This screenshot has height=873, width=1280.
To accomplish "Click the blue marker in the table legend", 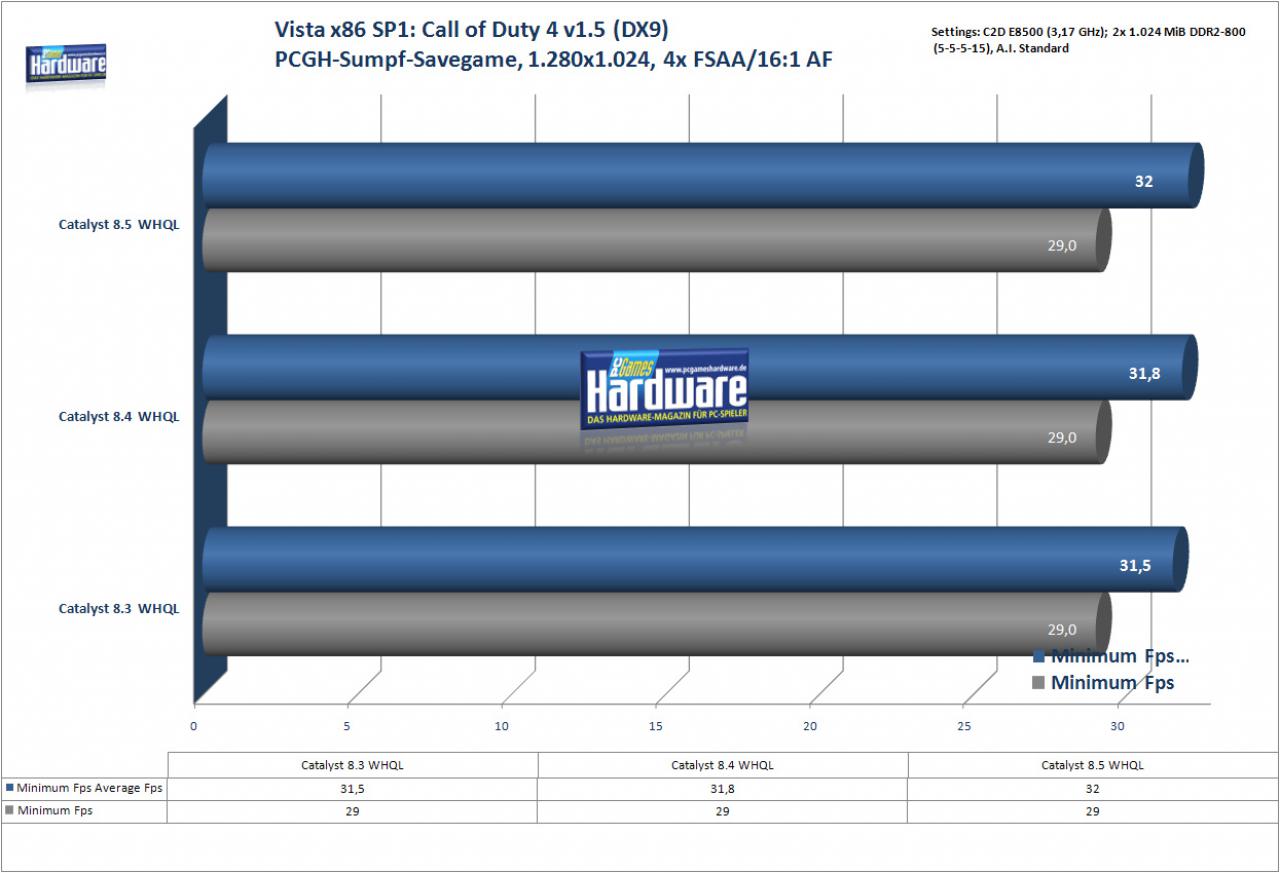I will (10, 788).
